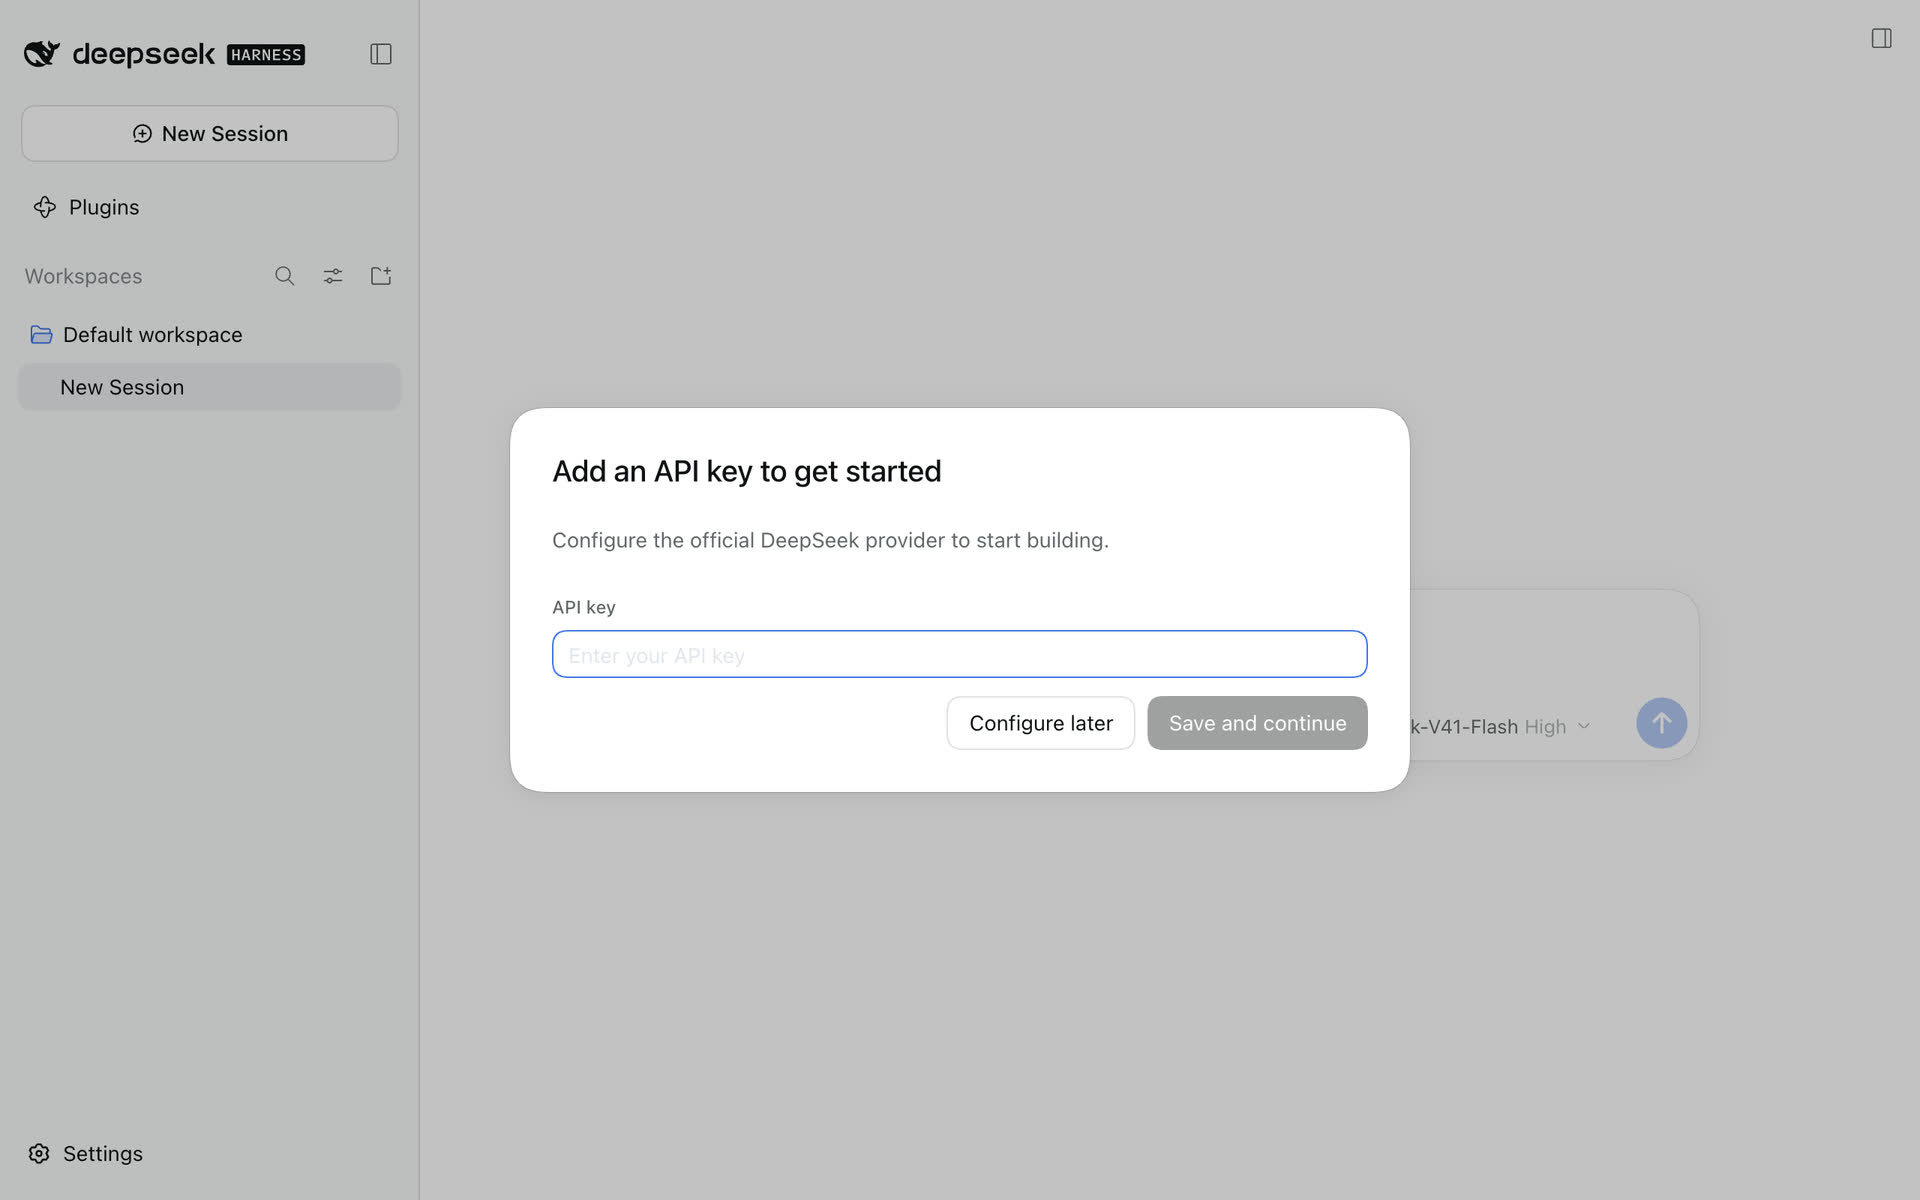Viewport: 1920px width, 1200px height.
Task: Open Settings at sidebar bottom
Action: (x=86, y=1153)
